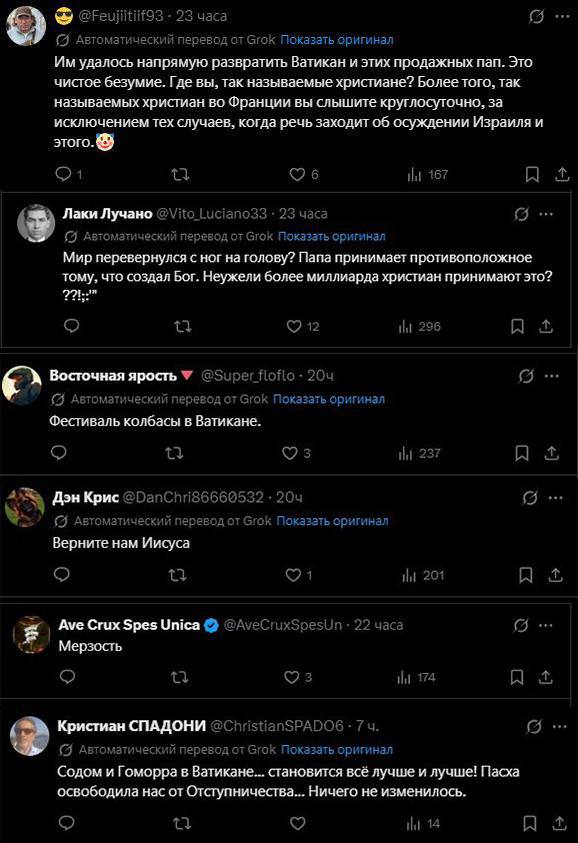578x843 pixels.
Task: Repost the Восточная ярость tweet
Action: [x=174, y=453]
